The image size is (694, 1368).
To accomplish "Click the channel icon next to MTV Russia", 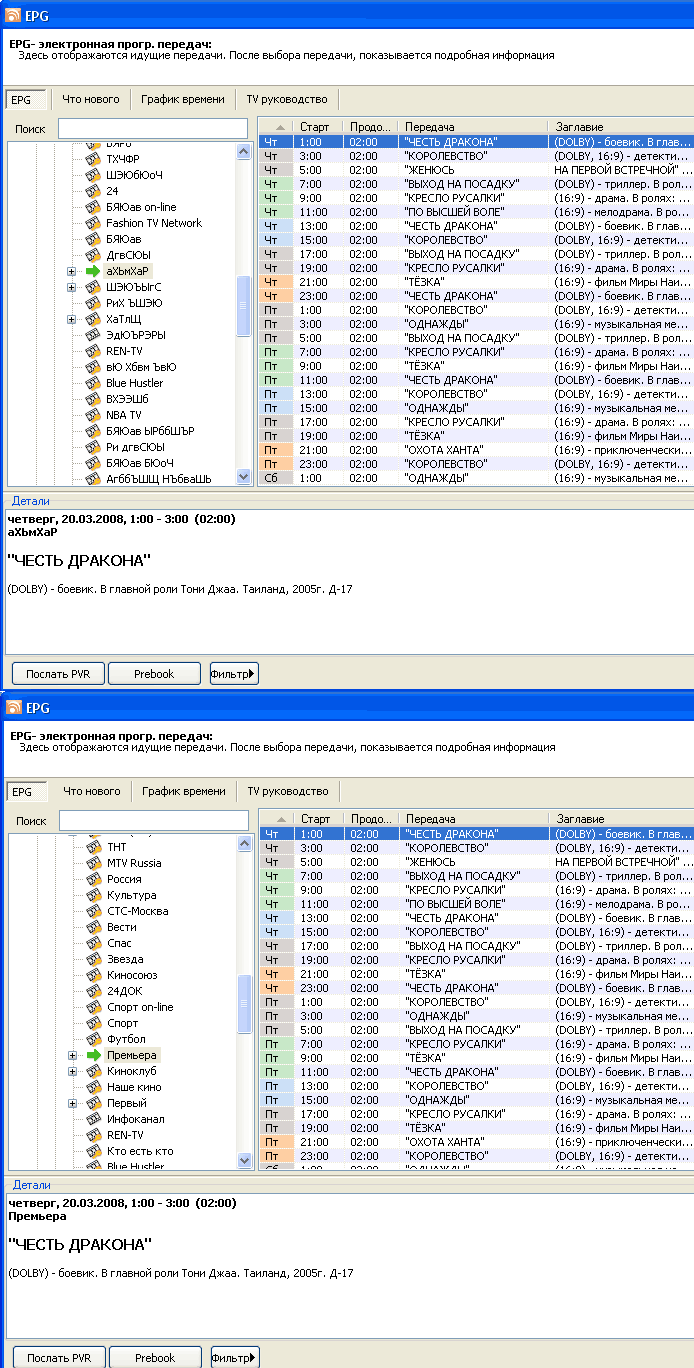I will (x=93, y=863).
